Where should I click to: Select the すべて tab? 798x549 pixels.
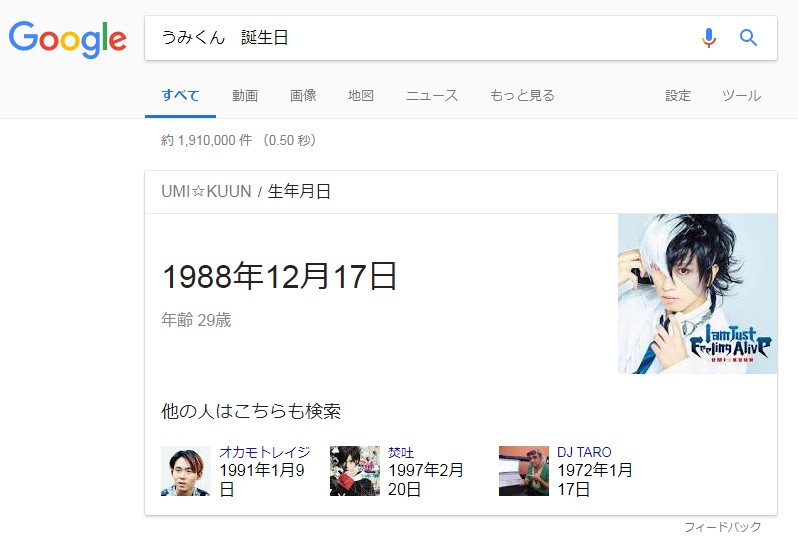tap(180, 96)
